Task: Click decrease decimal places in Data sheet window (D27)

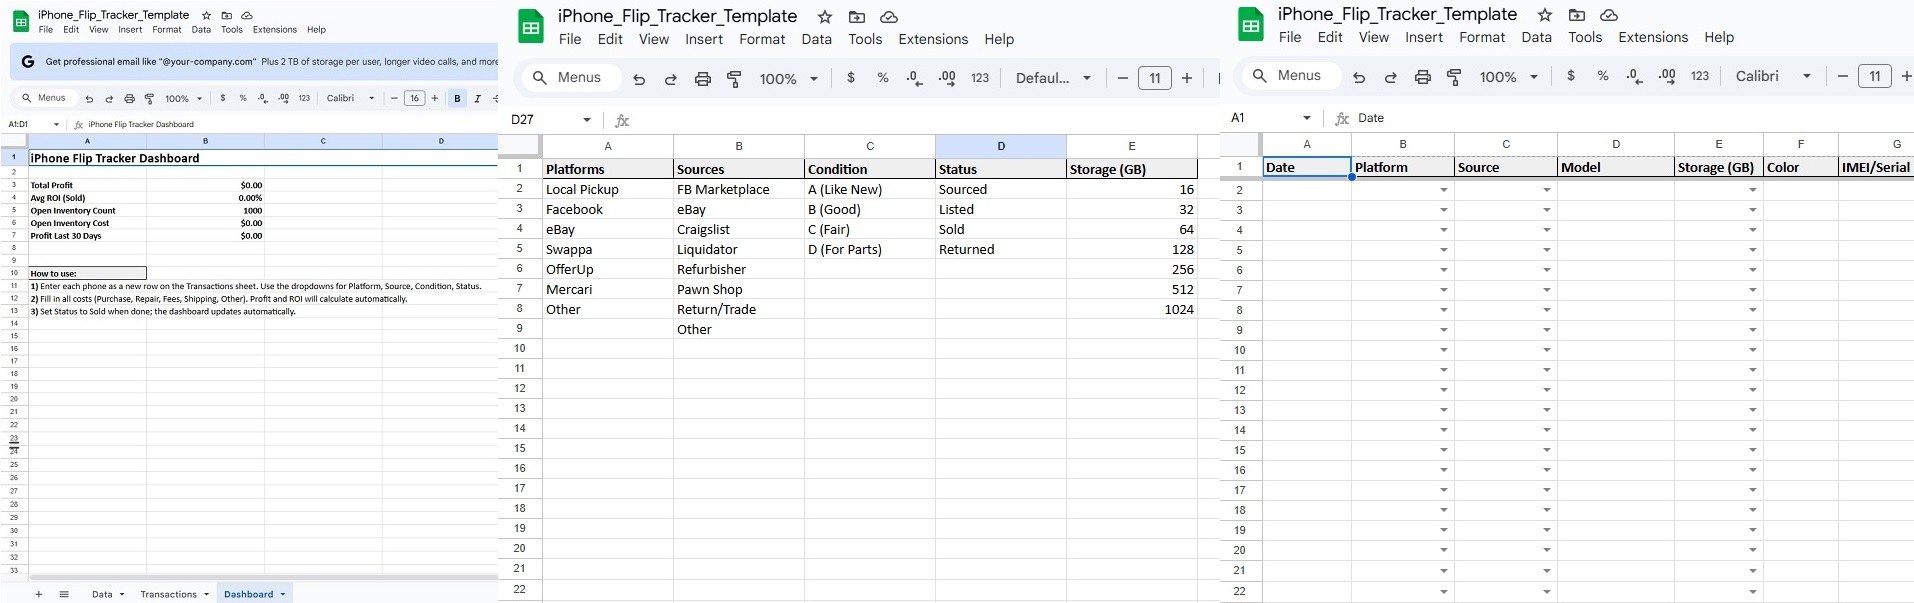Action: click(x=914, y=78)
